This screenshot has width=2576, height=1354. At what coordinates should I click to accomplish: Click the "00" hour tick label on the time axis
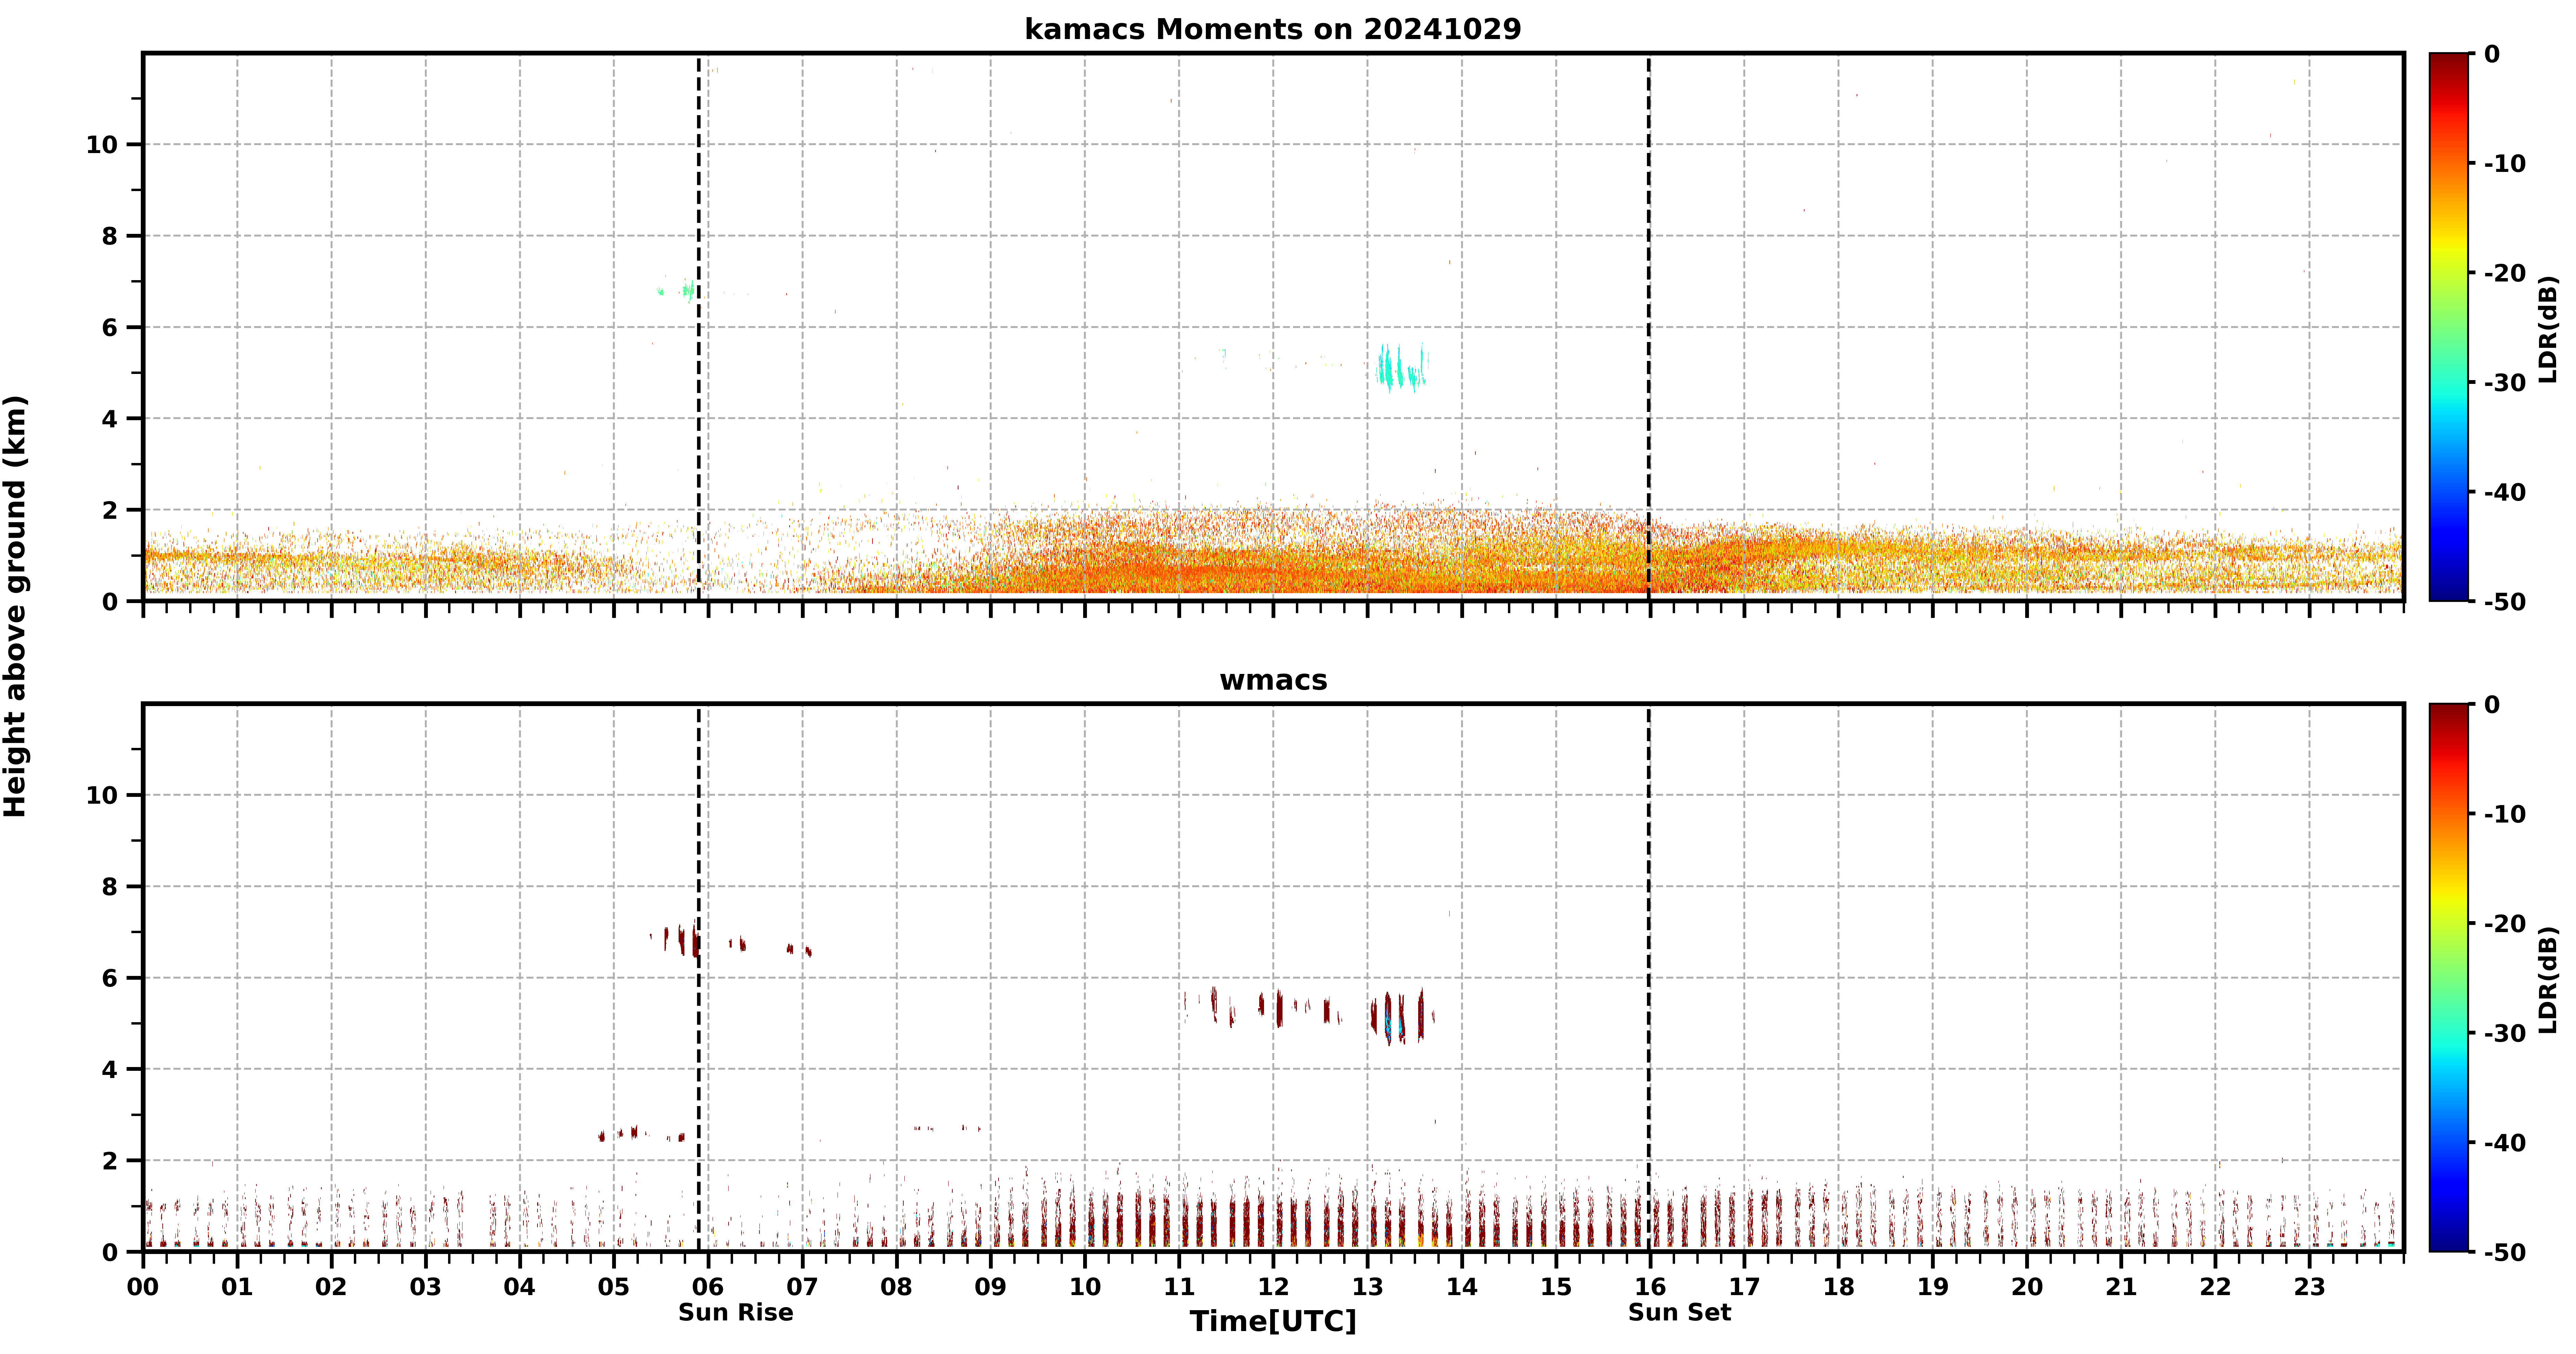click(143, 1287)
